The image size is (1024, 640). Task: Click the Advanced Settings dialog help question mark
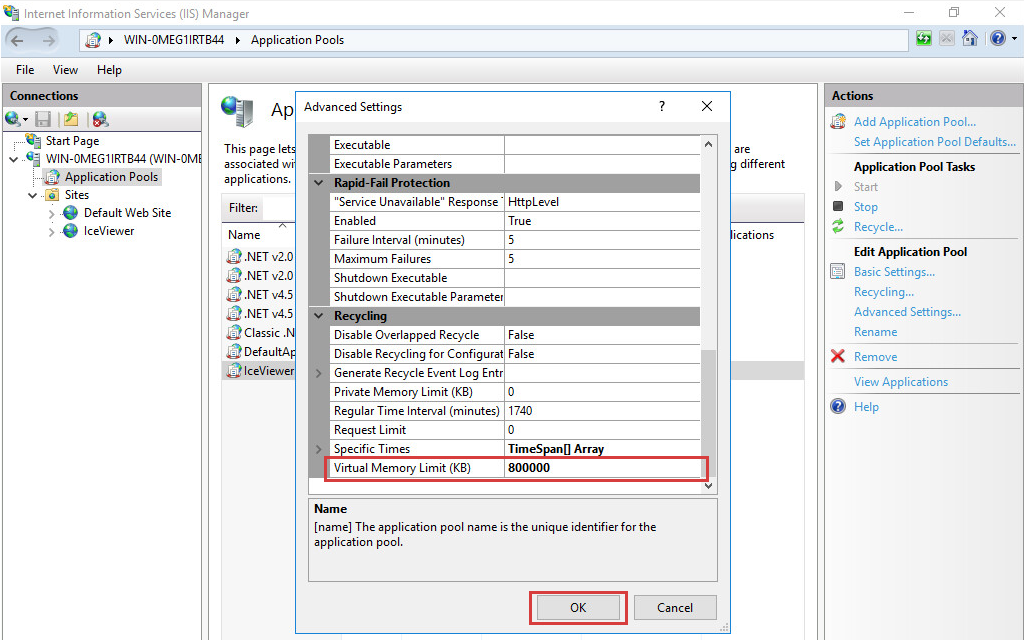[x=662, y=106]
